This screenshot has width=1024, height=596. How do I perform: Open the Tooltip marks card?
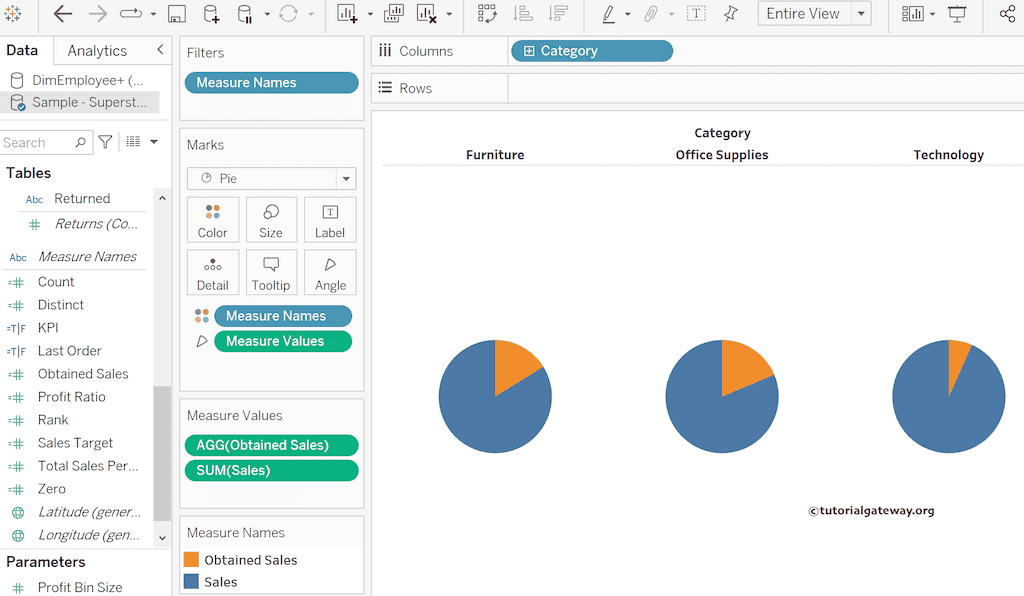(271, 273)
